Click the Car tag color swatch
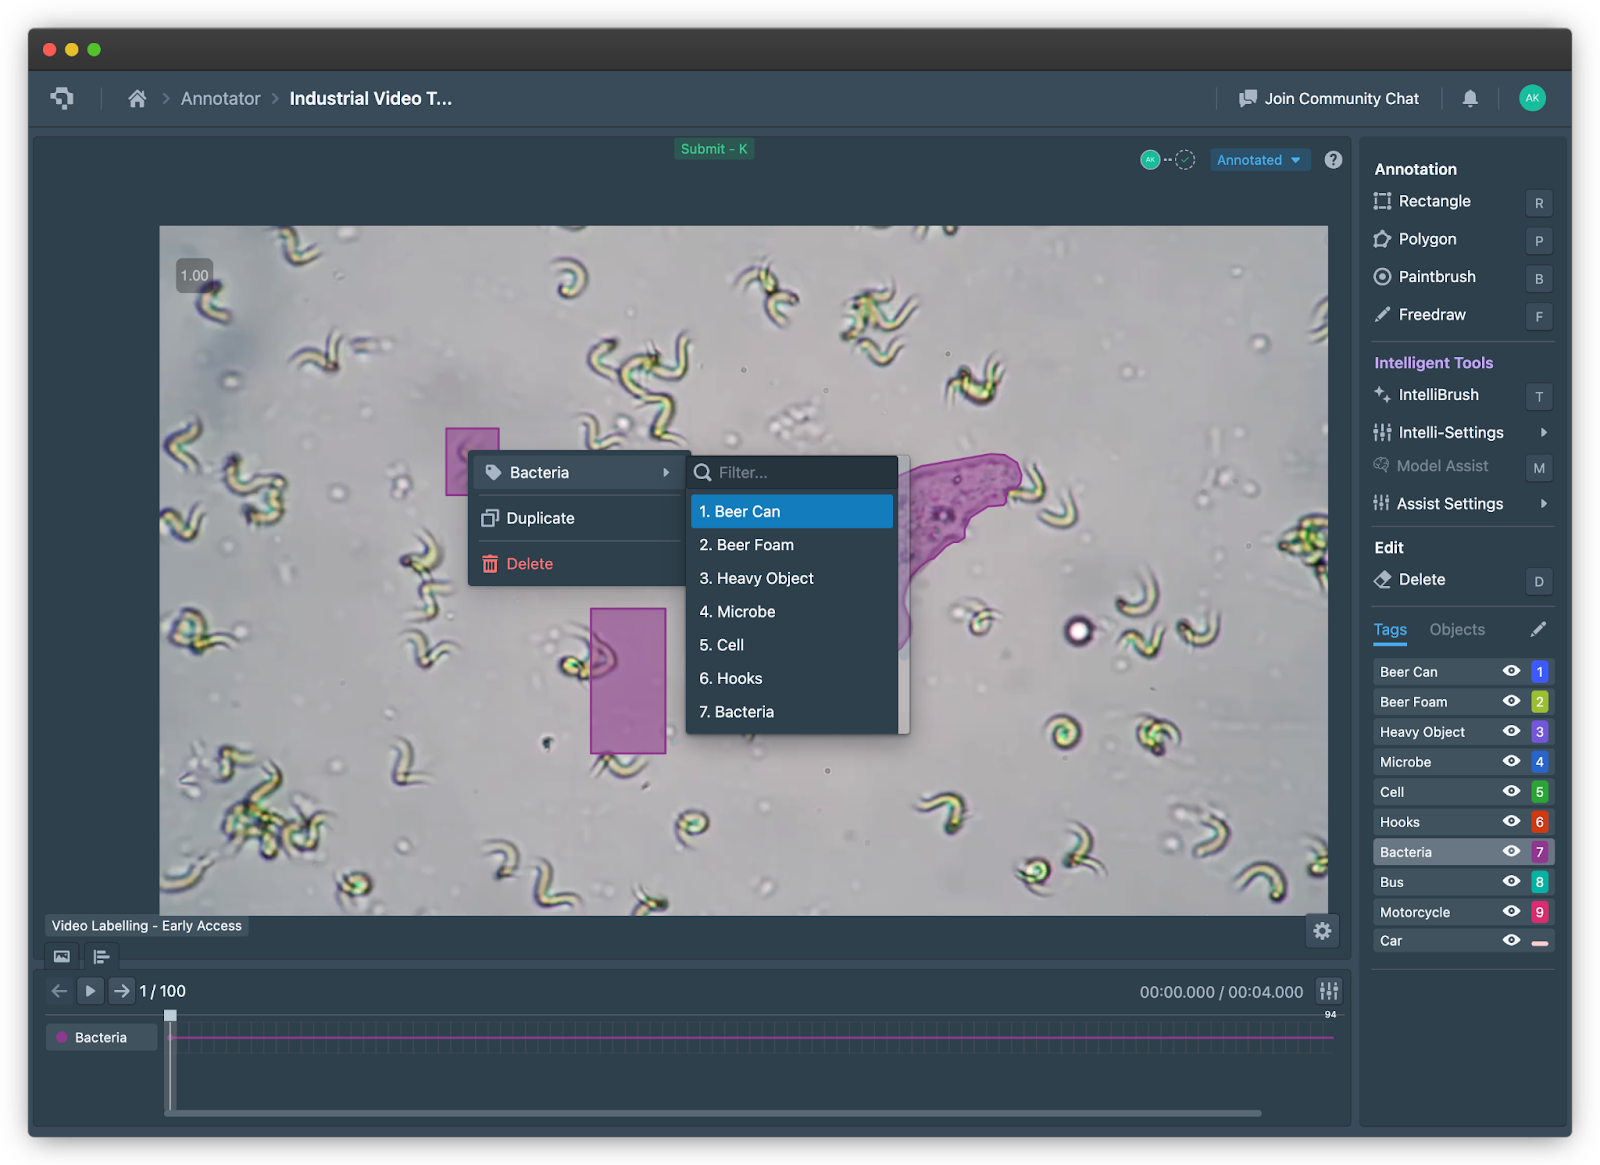The width and height of the screenshot is (1600, 1165). pyautogui.click(x=1538, y=940)
